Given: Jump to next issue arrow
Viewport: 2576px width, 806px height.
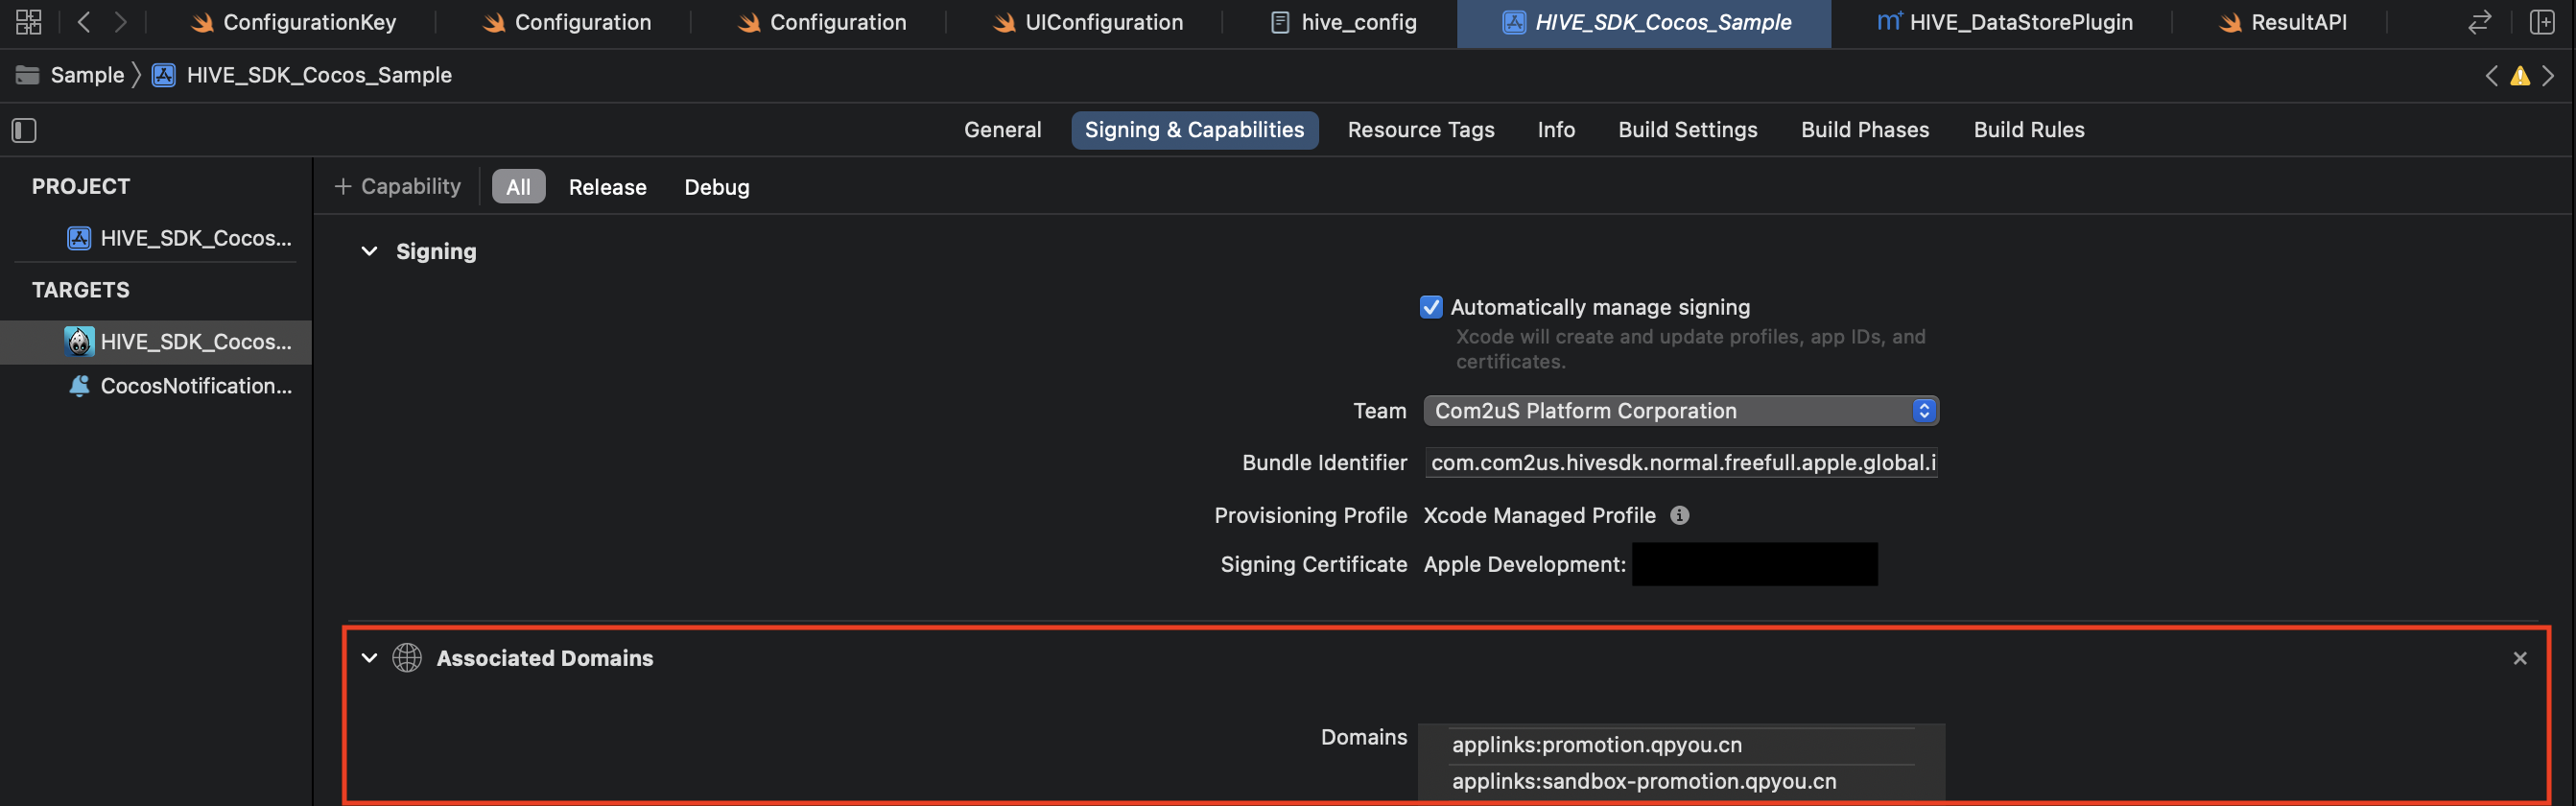Looking at the screenshot, I should pyautogui.click(x=2548, y=76).
